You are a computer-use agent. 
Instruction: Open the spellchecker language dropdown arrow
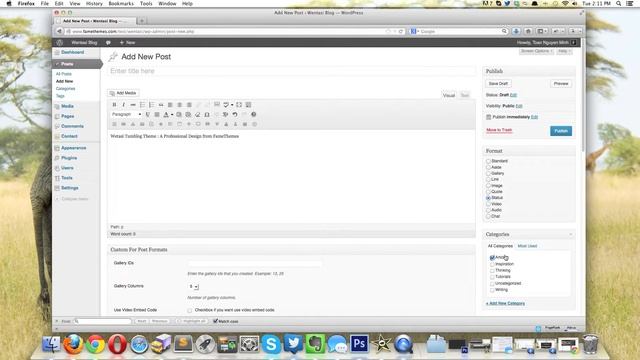click(232, 105)
